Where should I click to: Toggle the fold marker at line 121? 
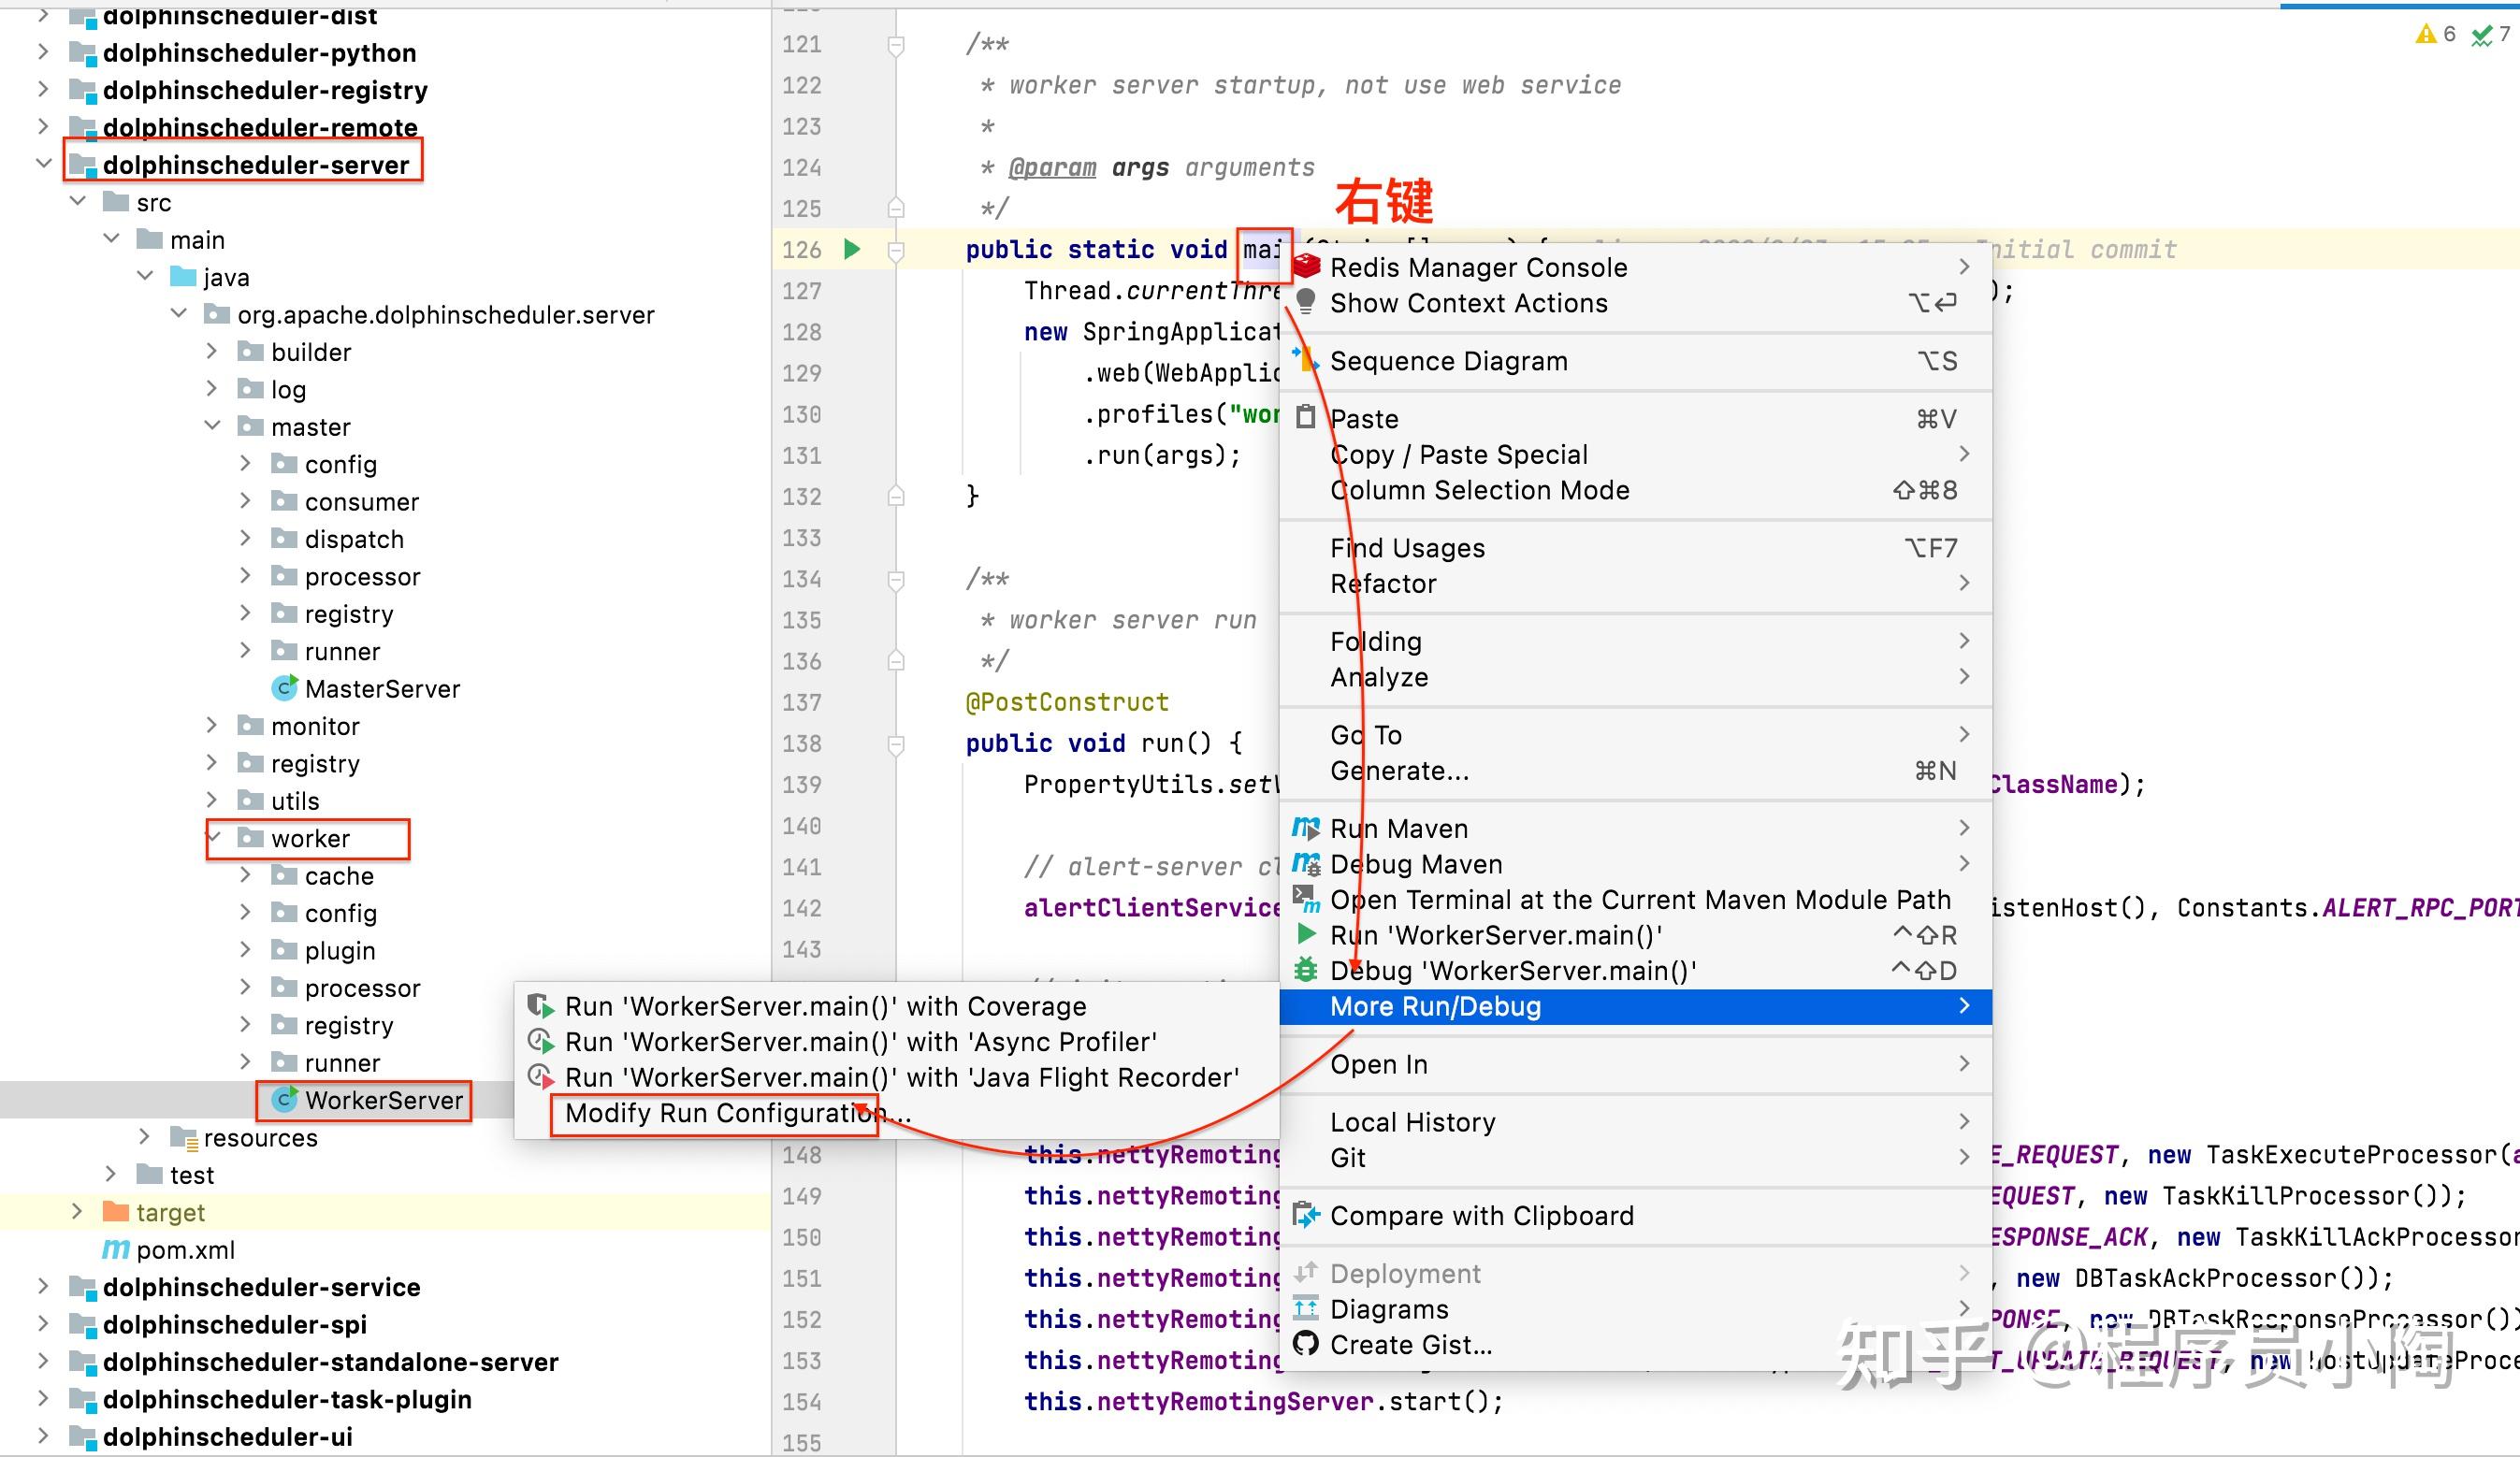[x=896, y=45]
